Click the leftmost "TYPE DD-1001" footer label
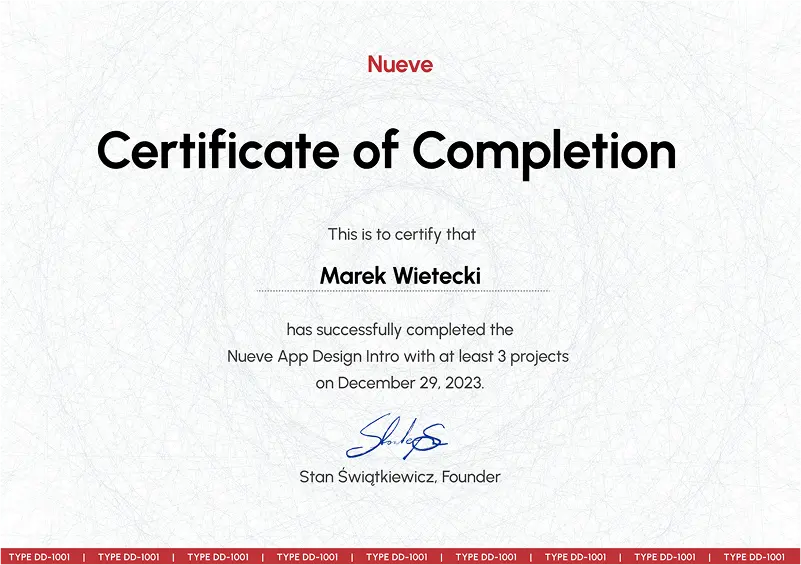 coord(39,557)
